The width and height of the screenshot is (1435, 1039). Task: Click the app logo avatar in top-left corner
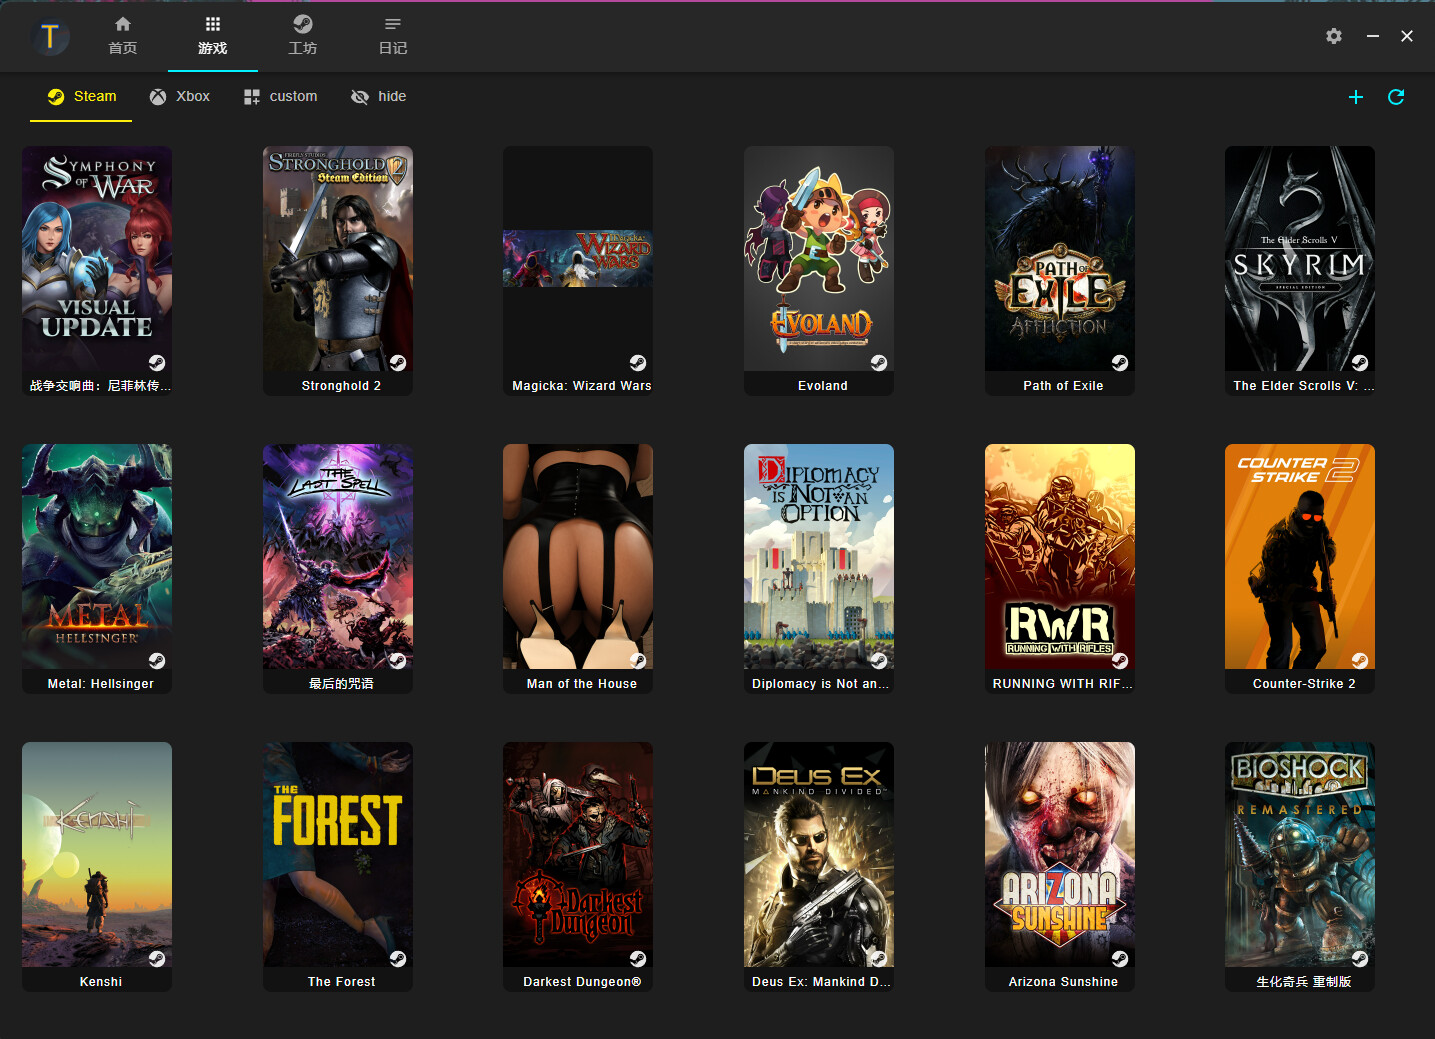(x=50, y=36)
